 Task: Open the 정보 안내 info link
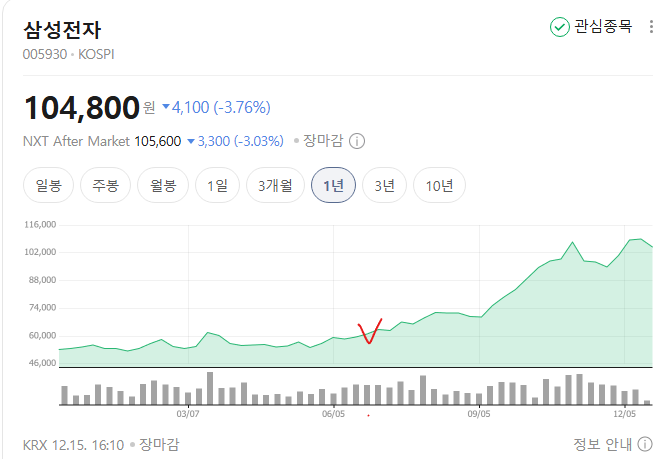(x=612, y=445)
